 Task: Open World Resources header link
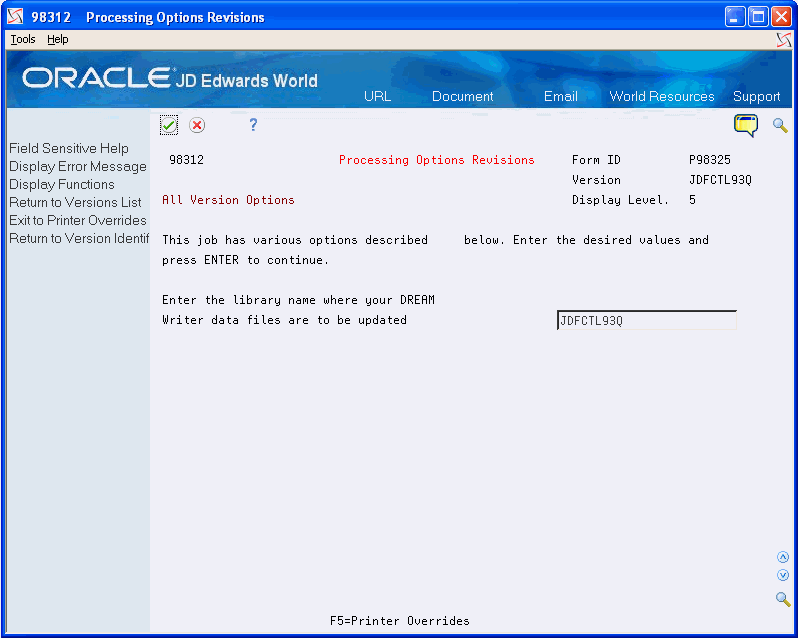point(662,96)
